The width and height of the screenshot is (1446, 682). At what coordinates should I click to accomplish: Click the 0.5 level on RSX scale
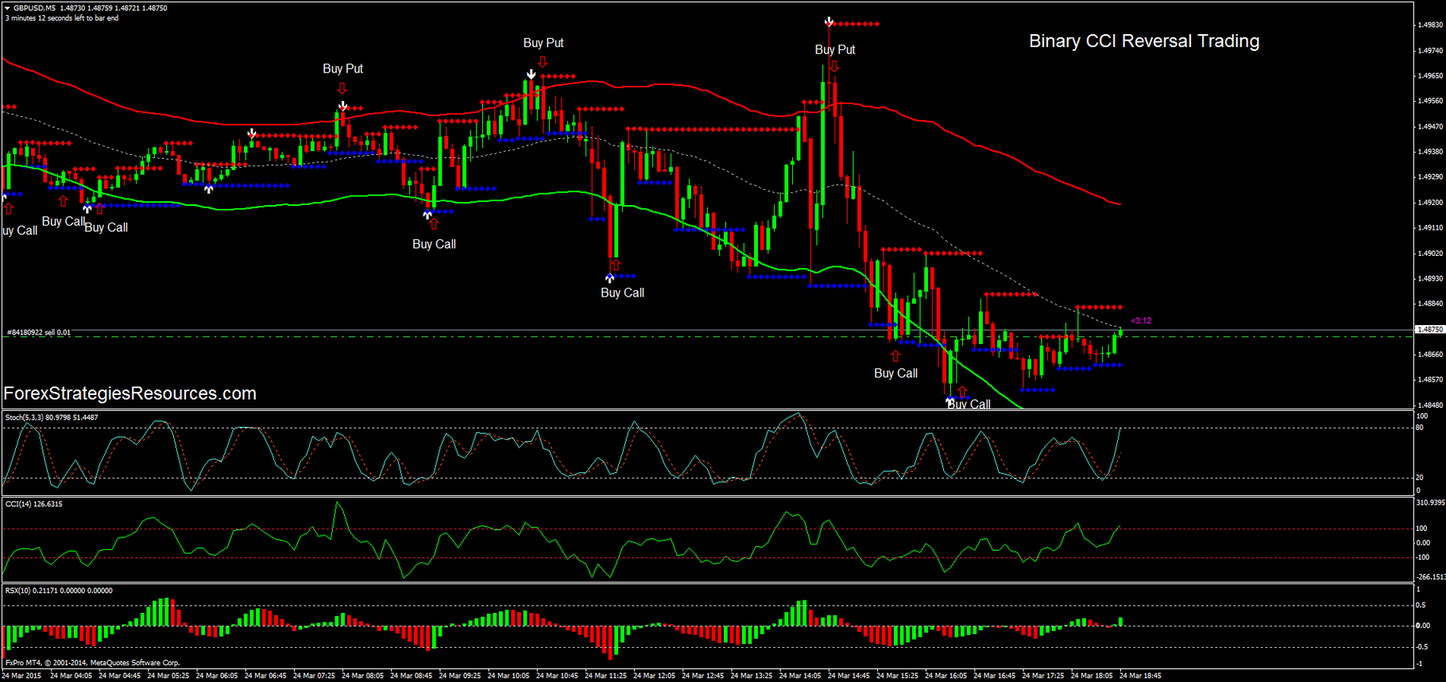point(1421,605)
